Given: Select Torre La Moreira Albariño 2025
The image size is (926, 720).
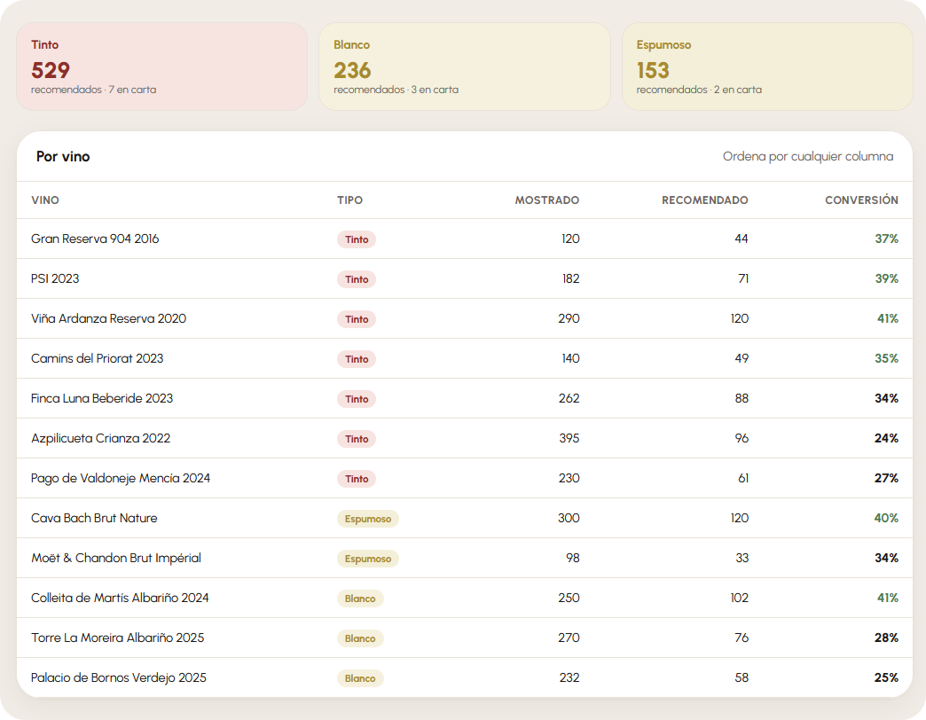Looking at the screenshot, I should tap(118, 638).
